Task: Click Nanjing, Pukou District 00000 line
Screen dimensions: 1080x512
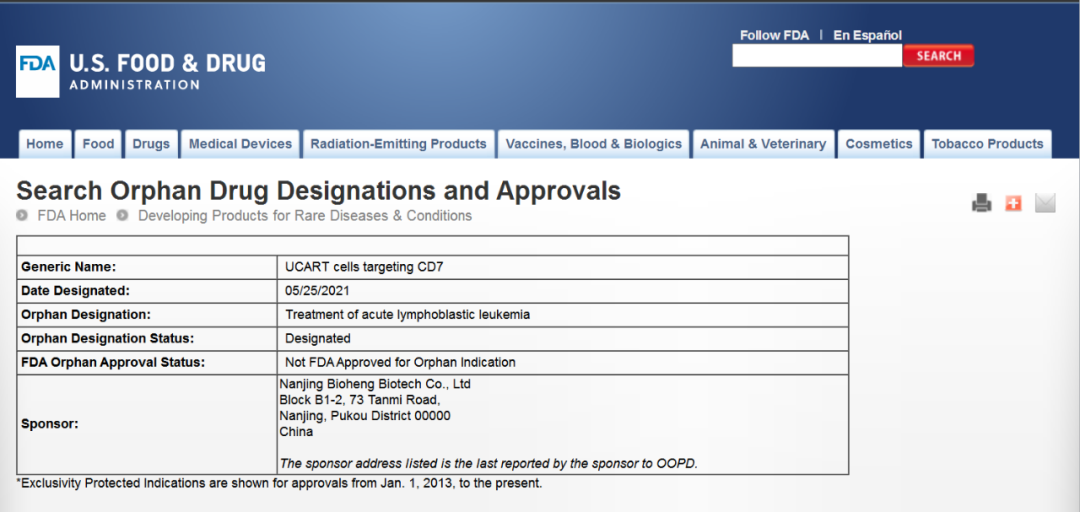Action: coord(365,416)
